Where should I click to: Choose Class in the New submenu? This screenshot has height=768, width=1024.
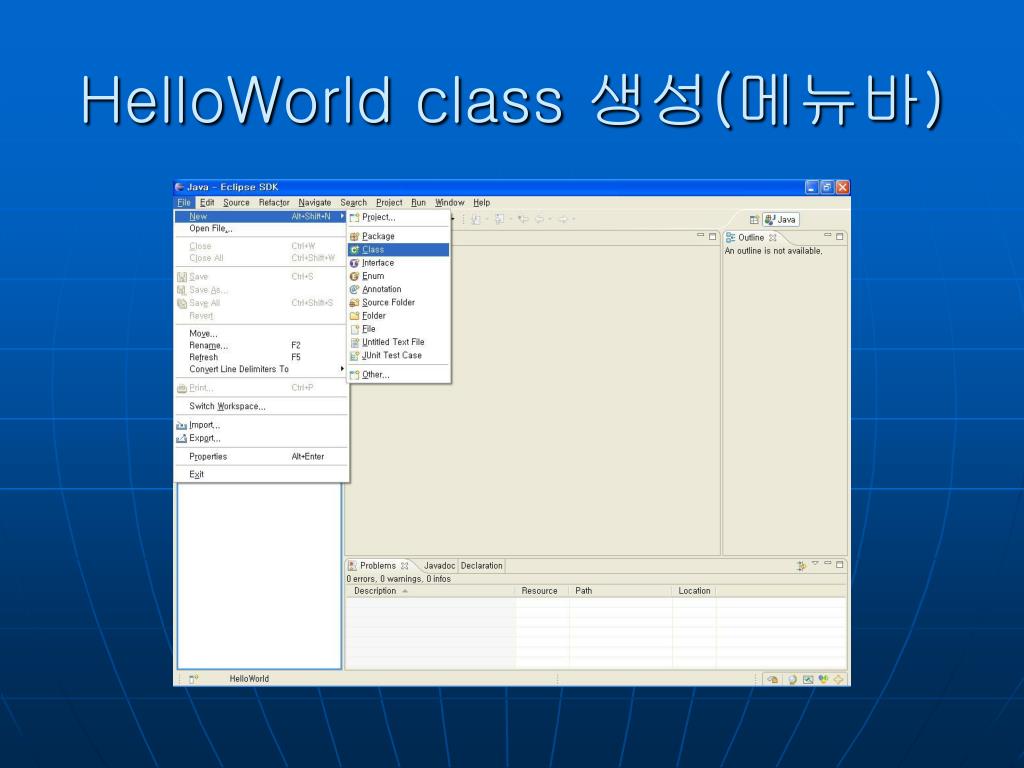pos(398,249)
